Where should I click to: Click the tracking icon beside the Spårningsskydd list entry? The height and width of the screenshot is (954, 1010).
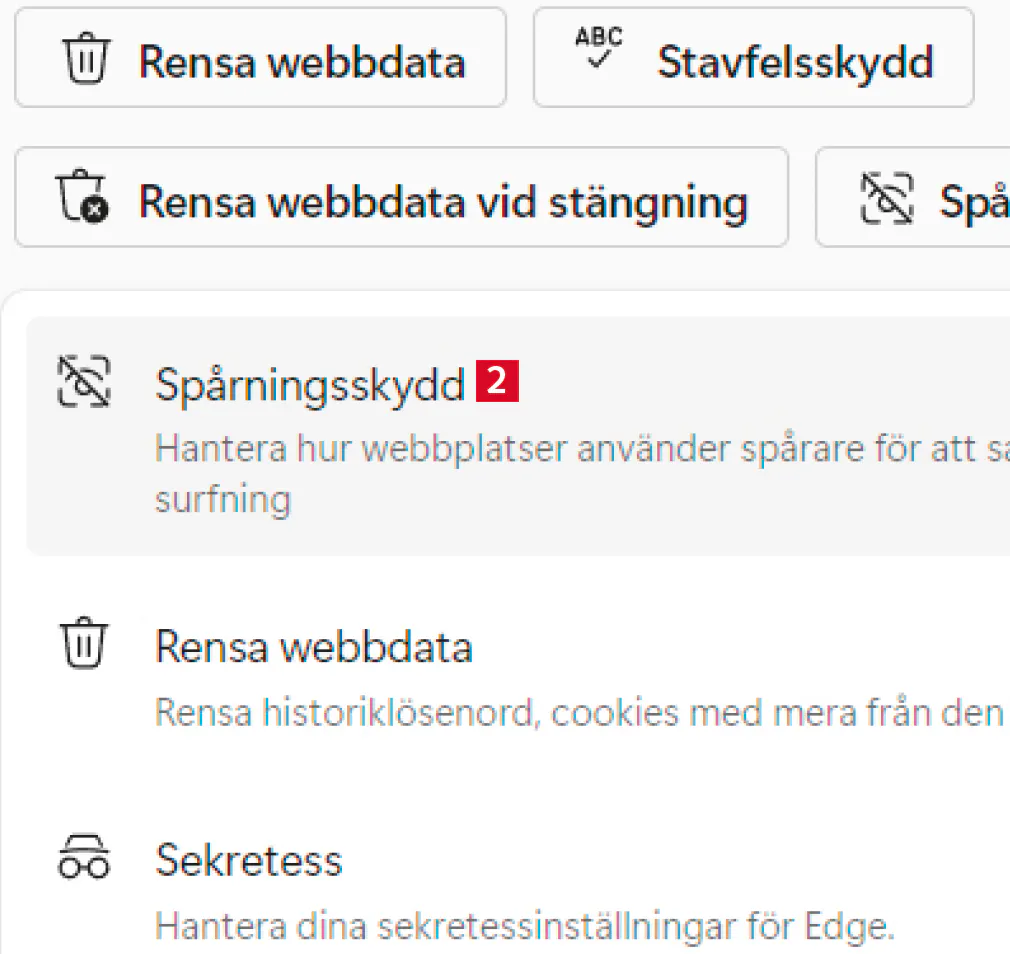pyautogui.click(x=86, y=383)
